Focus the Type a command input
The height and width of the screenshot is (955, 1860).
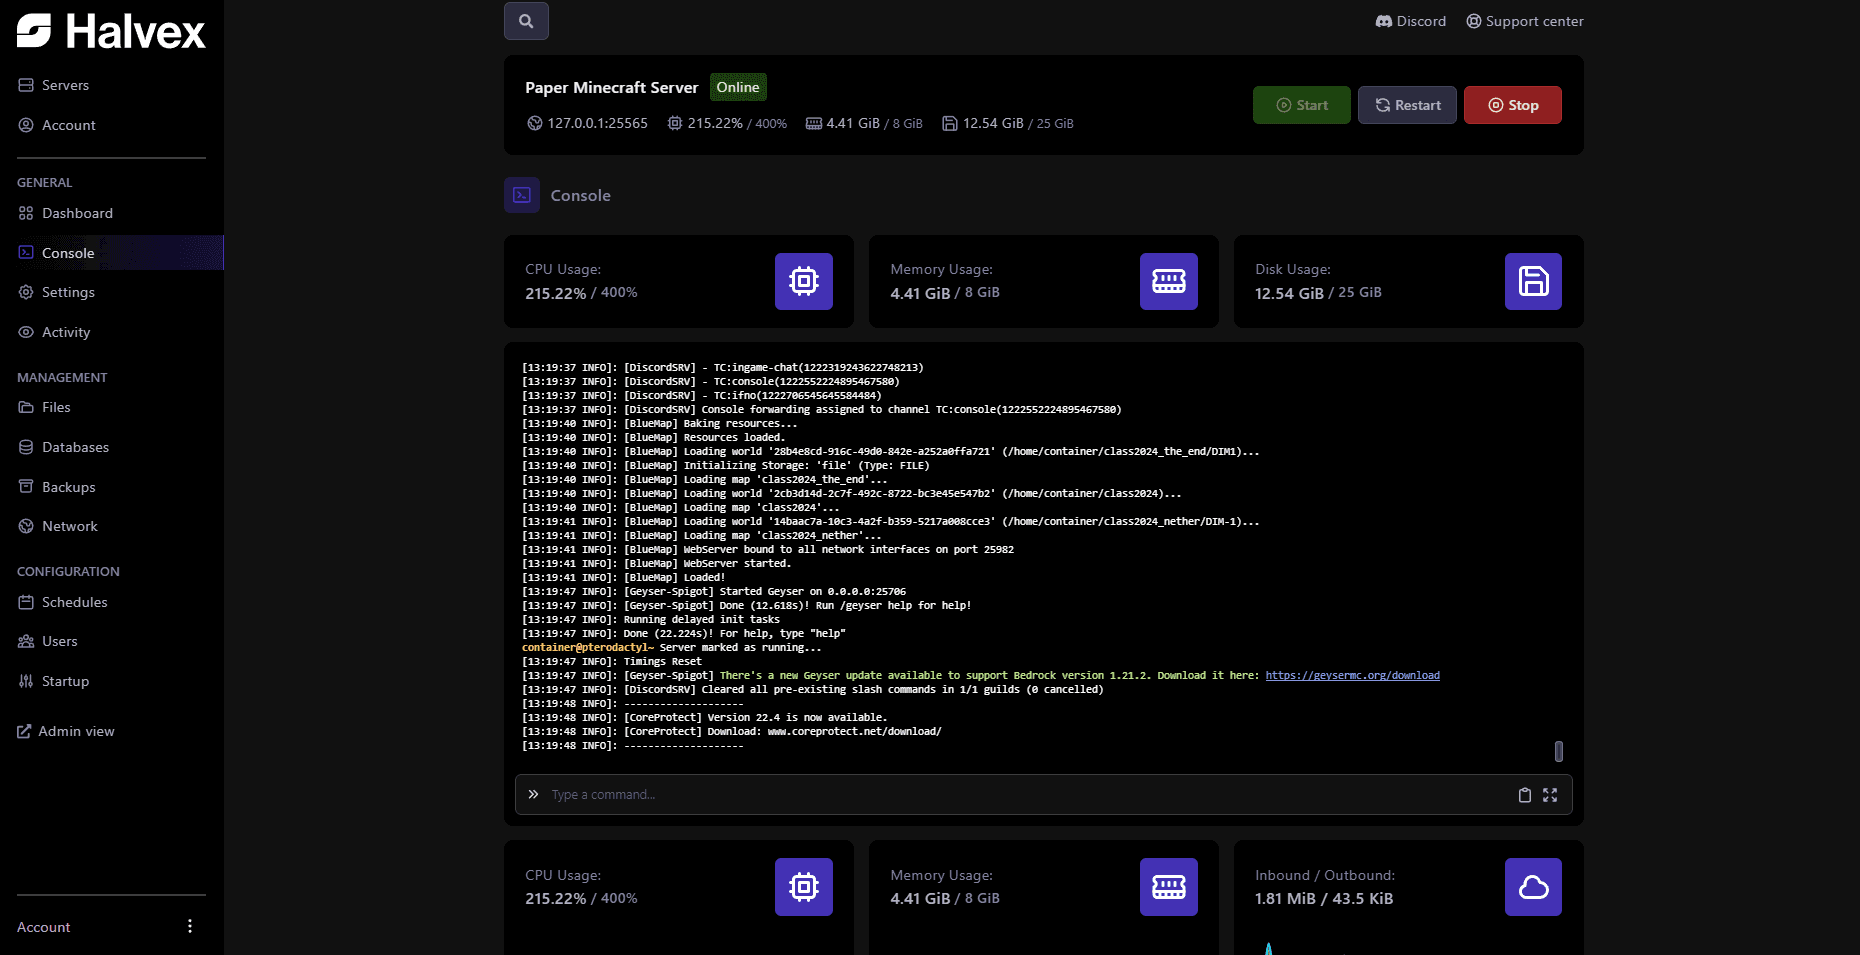1030,795
